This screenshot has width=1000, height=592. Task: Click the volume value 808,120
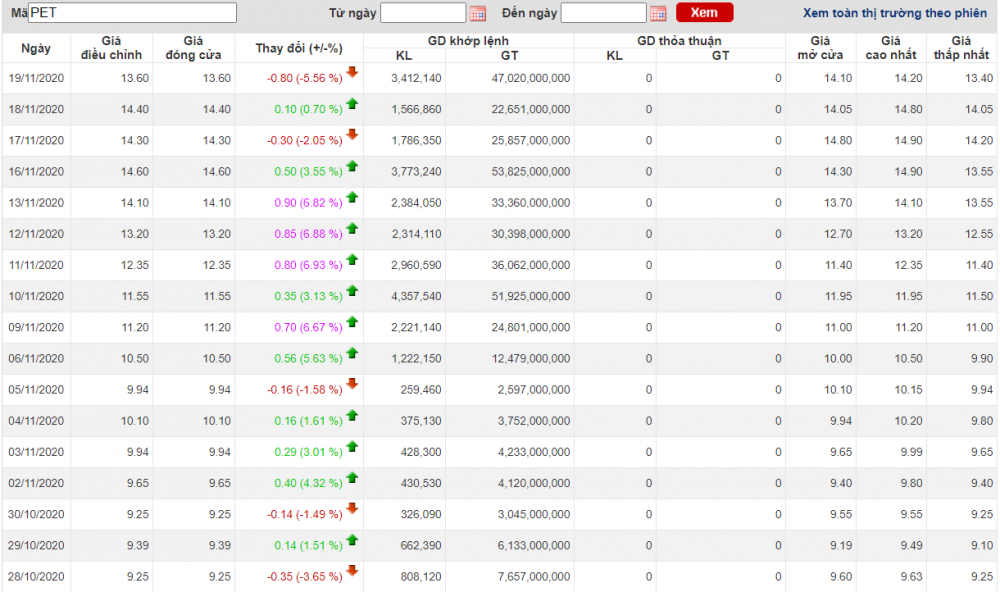421,577
